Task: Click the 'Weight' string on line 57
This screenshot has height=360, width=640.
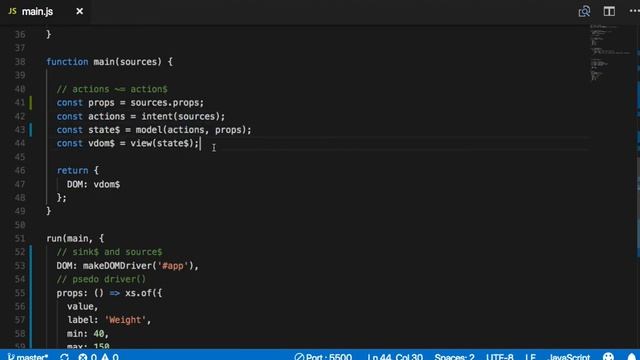Action: 125,320
